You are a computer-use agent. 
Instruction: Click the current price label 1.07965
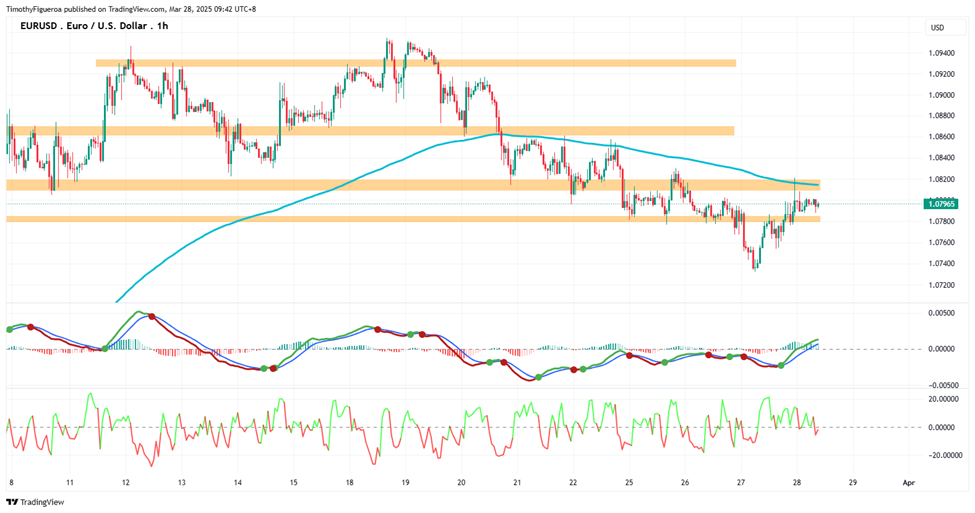[x=943, y=204]
